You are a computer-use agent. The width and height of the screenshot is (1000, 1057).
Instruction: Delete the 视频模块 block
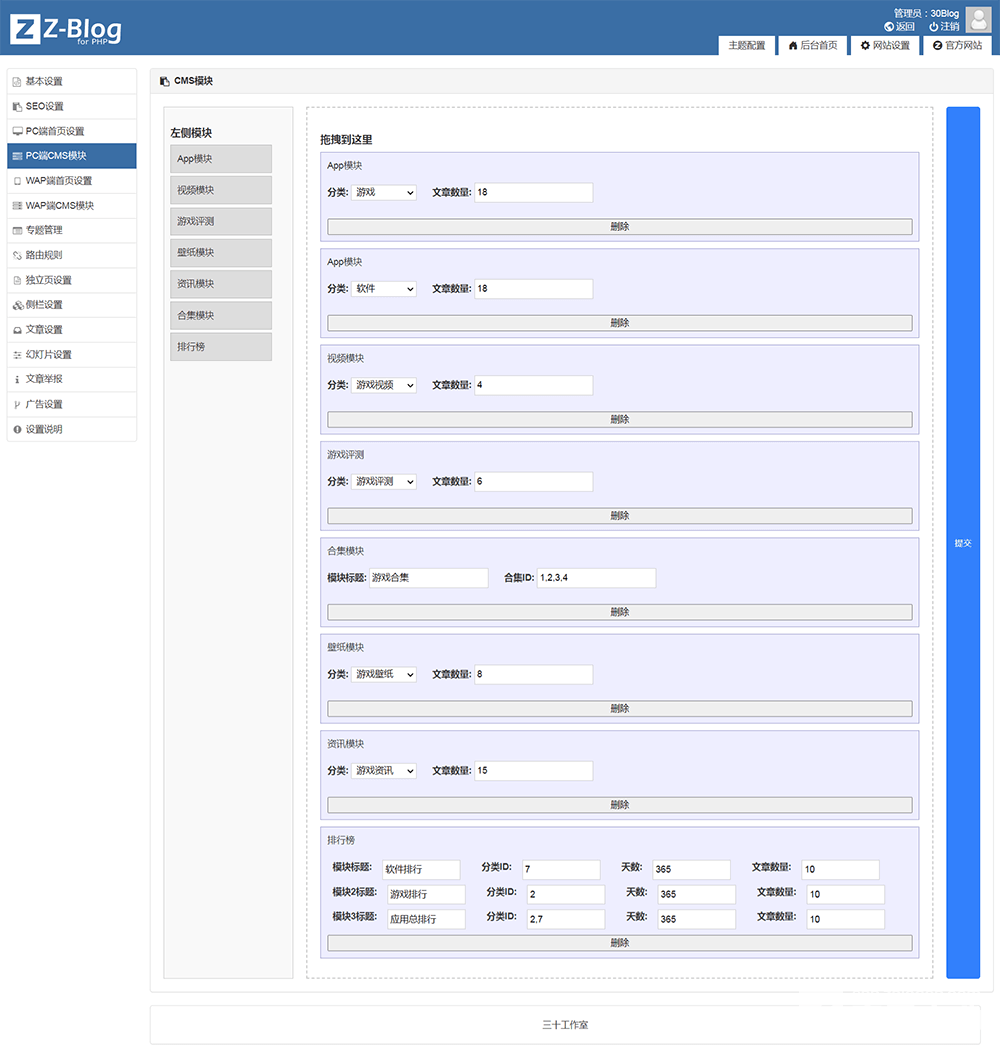tap(620, 419)
